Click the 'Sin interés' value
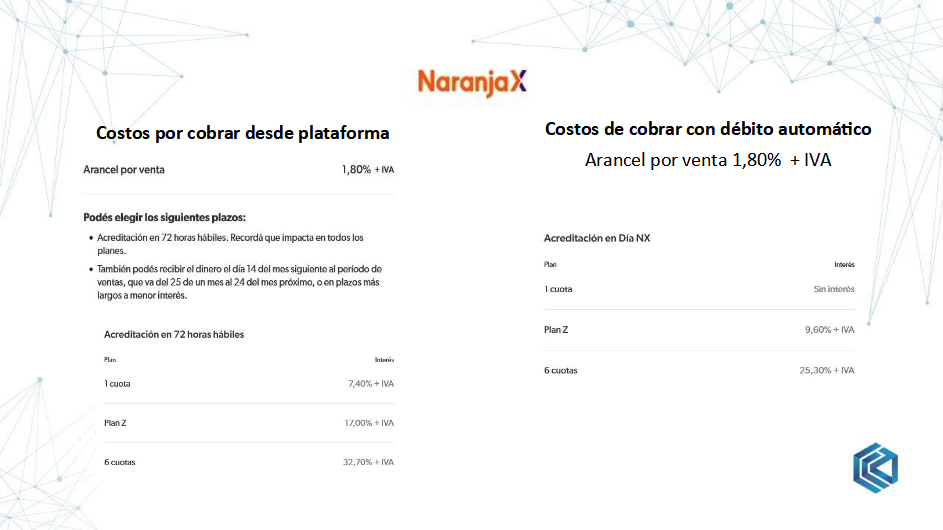Screen dimensions: 943x530 pyautogui.click(x=834, y=289)
